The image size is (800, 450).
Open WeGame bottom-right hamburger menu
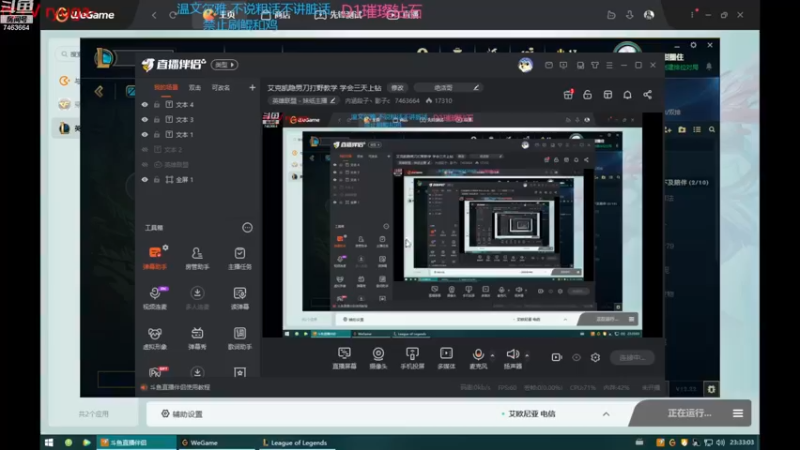coord(738,413)
